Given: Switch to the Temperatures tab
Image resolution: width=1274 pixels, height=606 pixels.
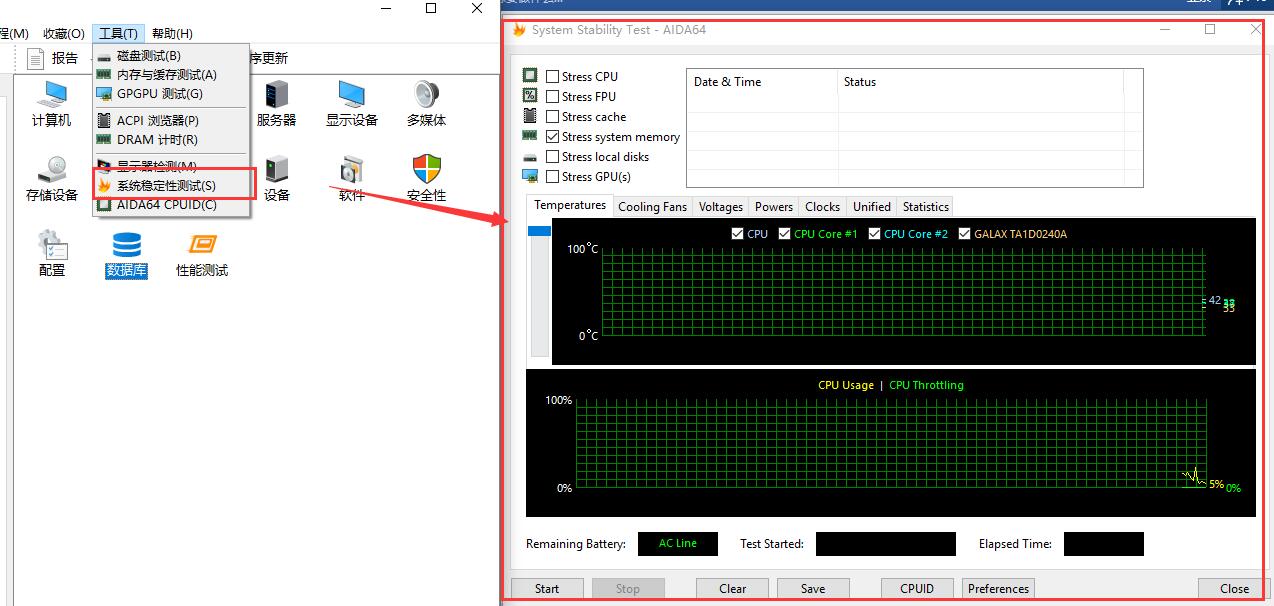Looking at the screenshot, I should tap(570, 205).
